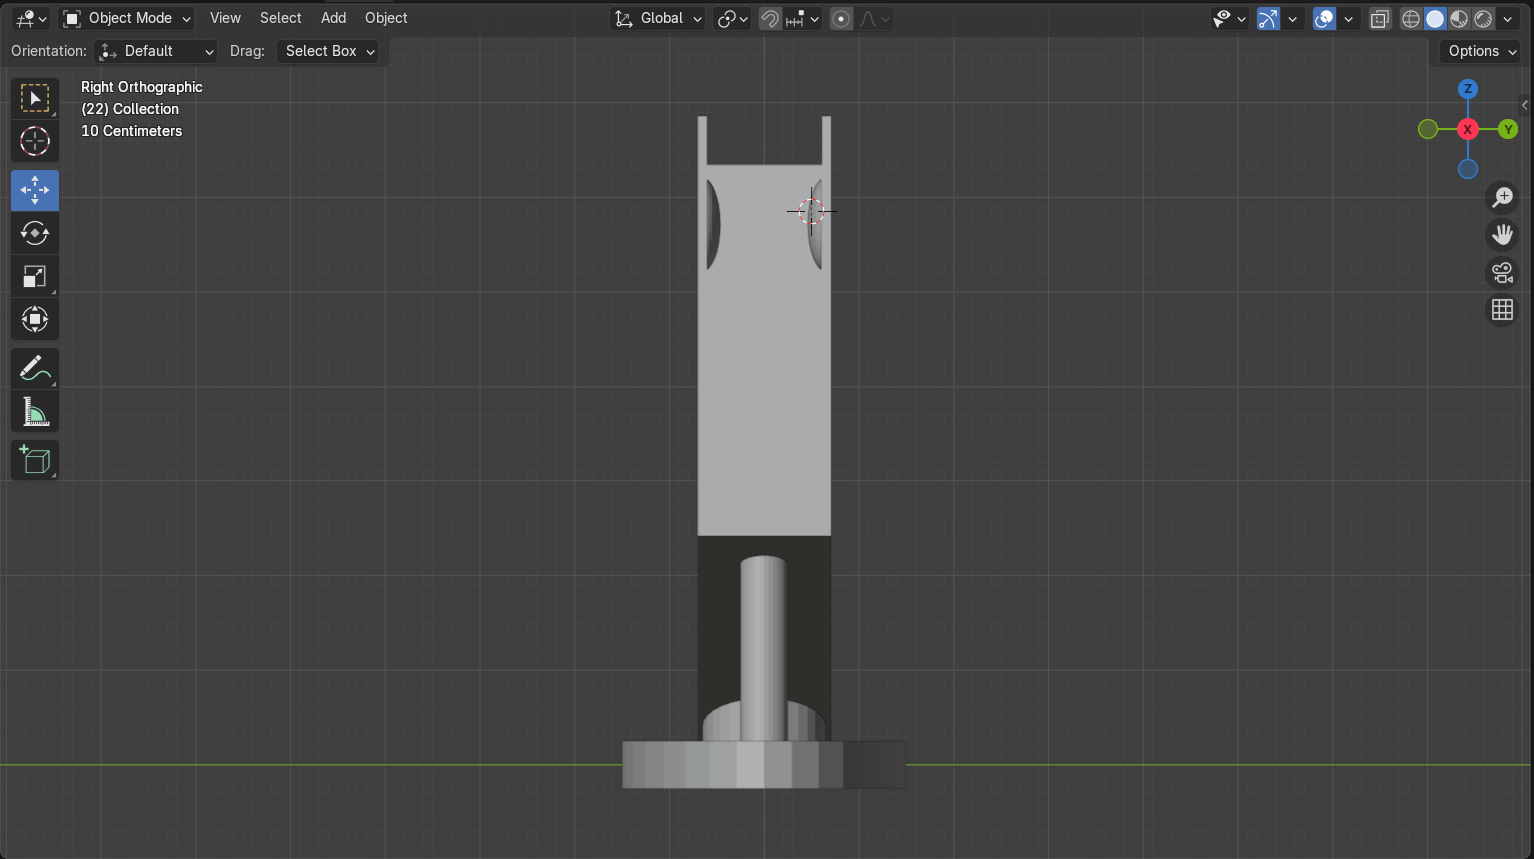Pick the Measure tool
The height and width of the screenshot is (859, 1534).
(x=35, y=412)
